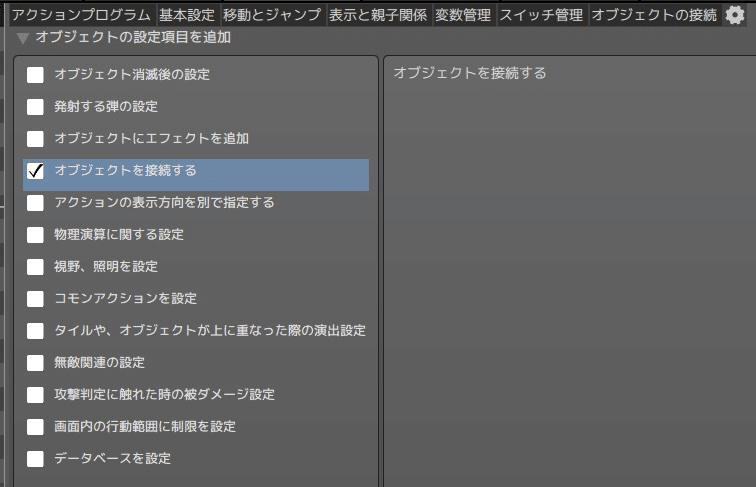Click the 無敵関連の設定 row label
The image size is (756, 487).
pos(99,363)
